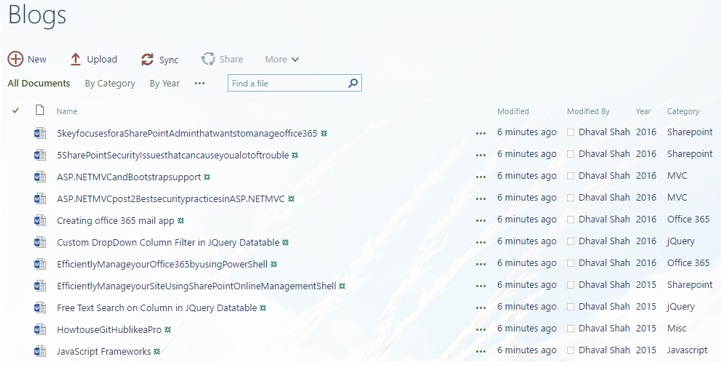Click Word icon for EfficientlyManageyourSiteUsingSharePointOnlineManagementShell
721x366 pixels.
coord(40,286)
